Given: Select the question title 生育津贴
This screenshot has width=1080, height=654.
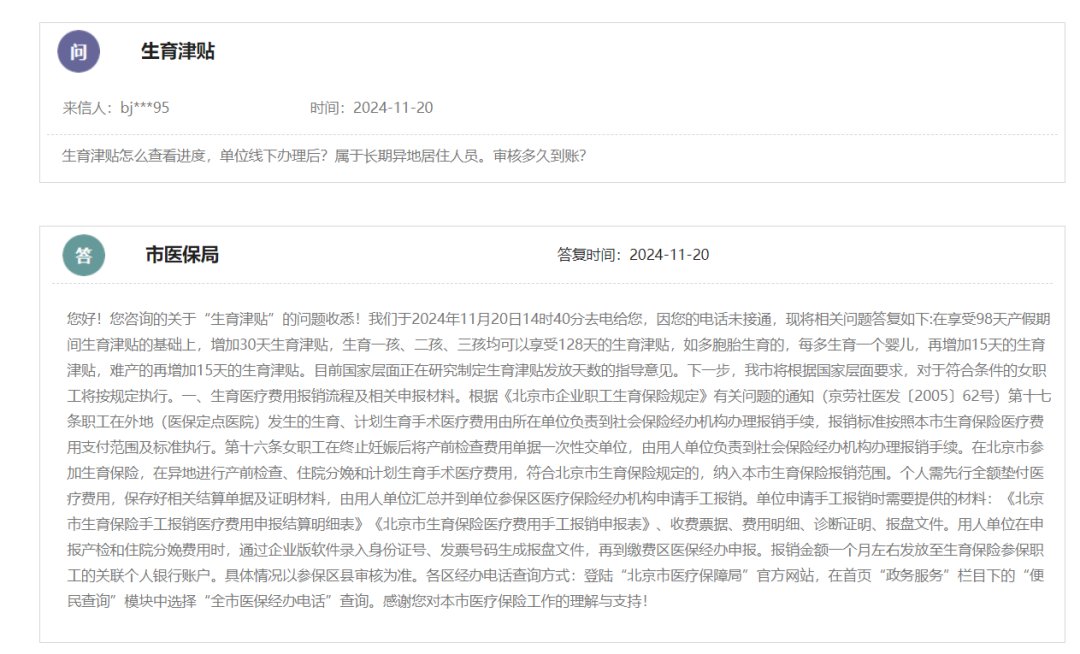Looking at the screenshot, I should pos(178,52).
